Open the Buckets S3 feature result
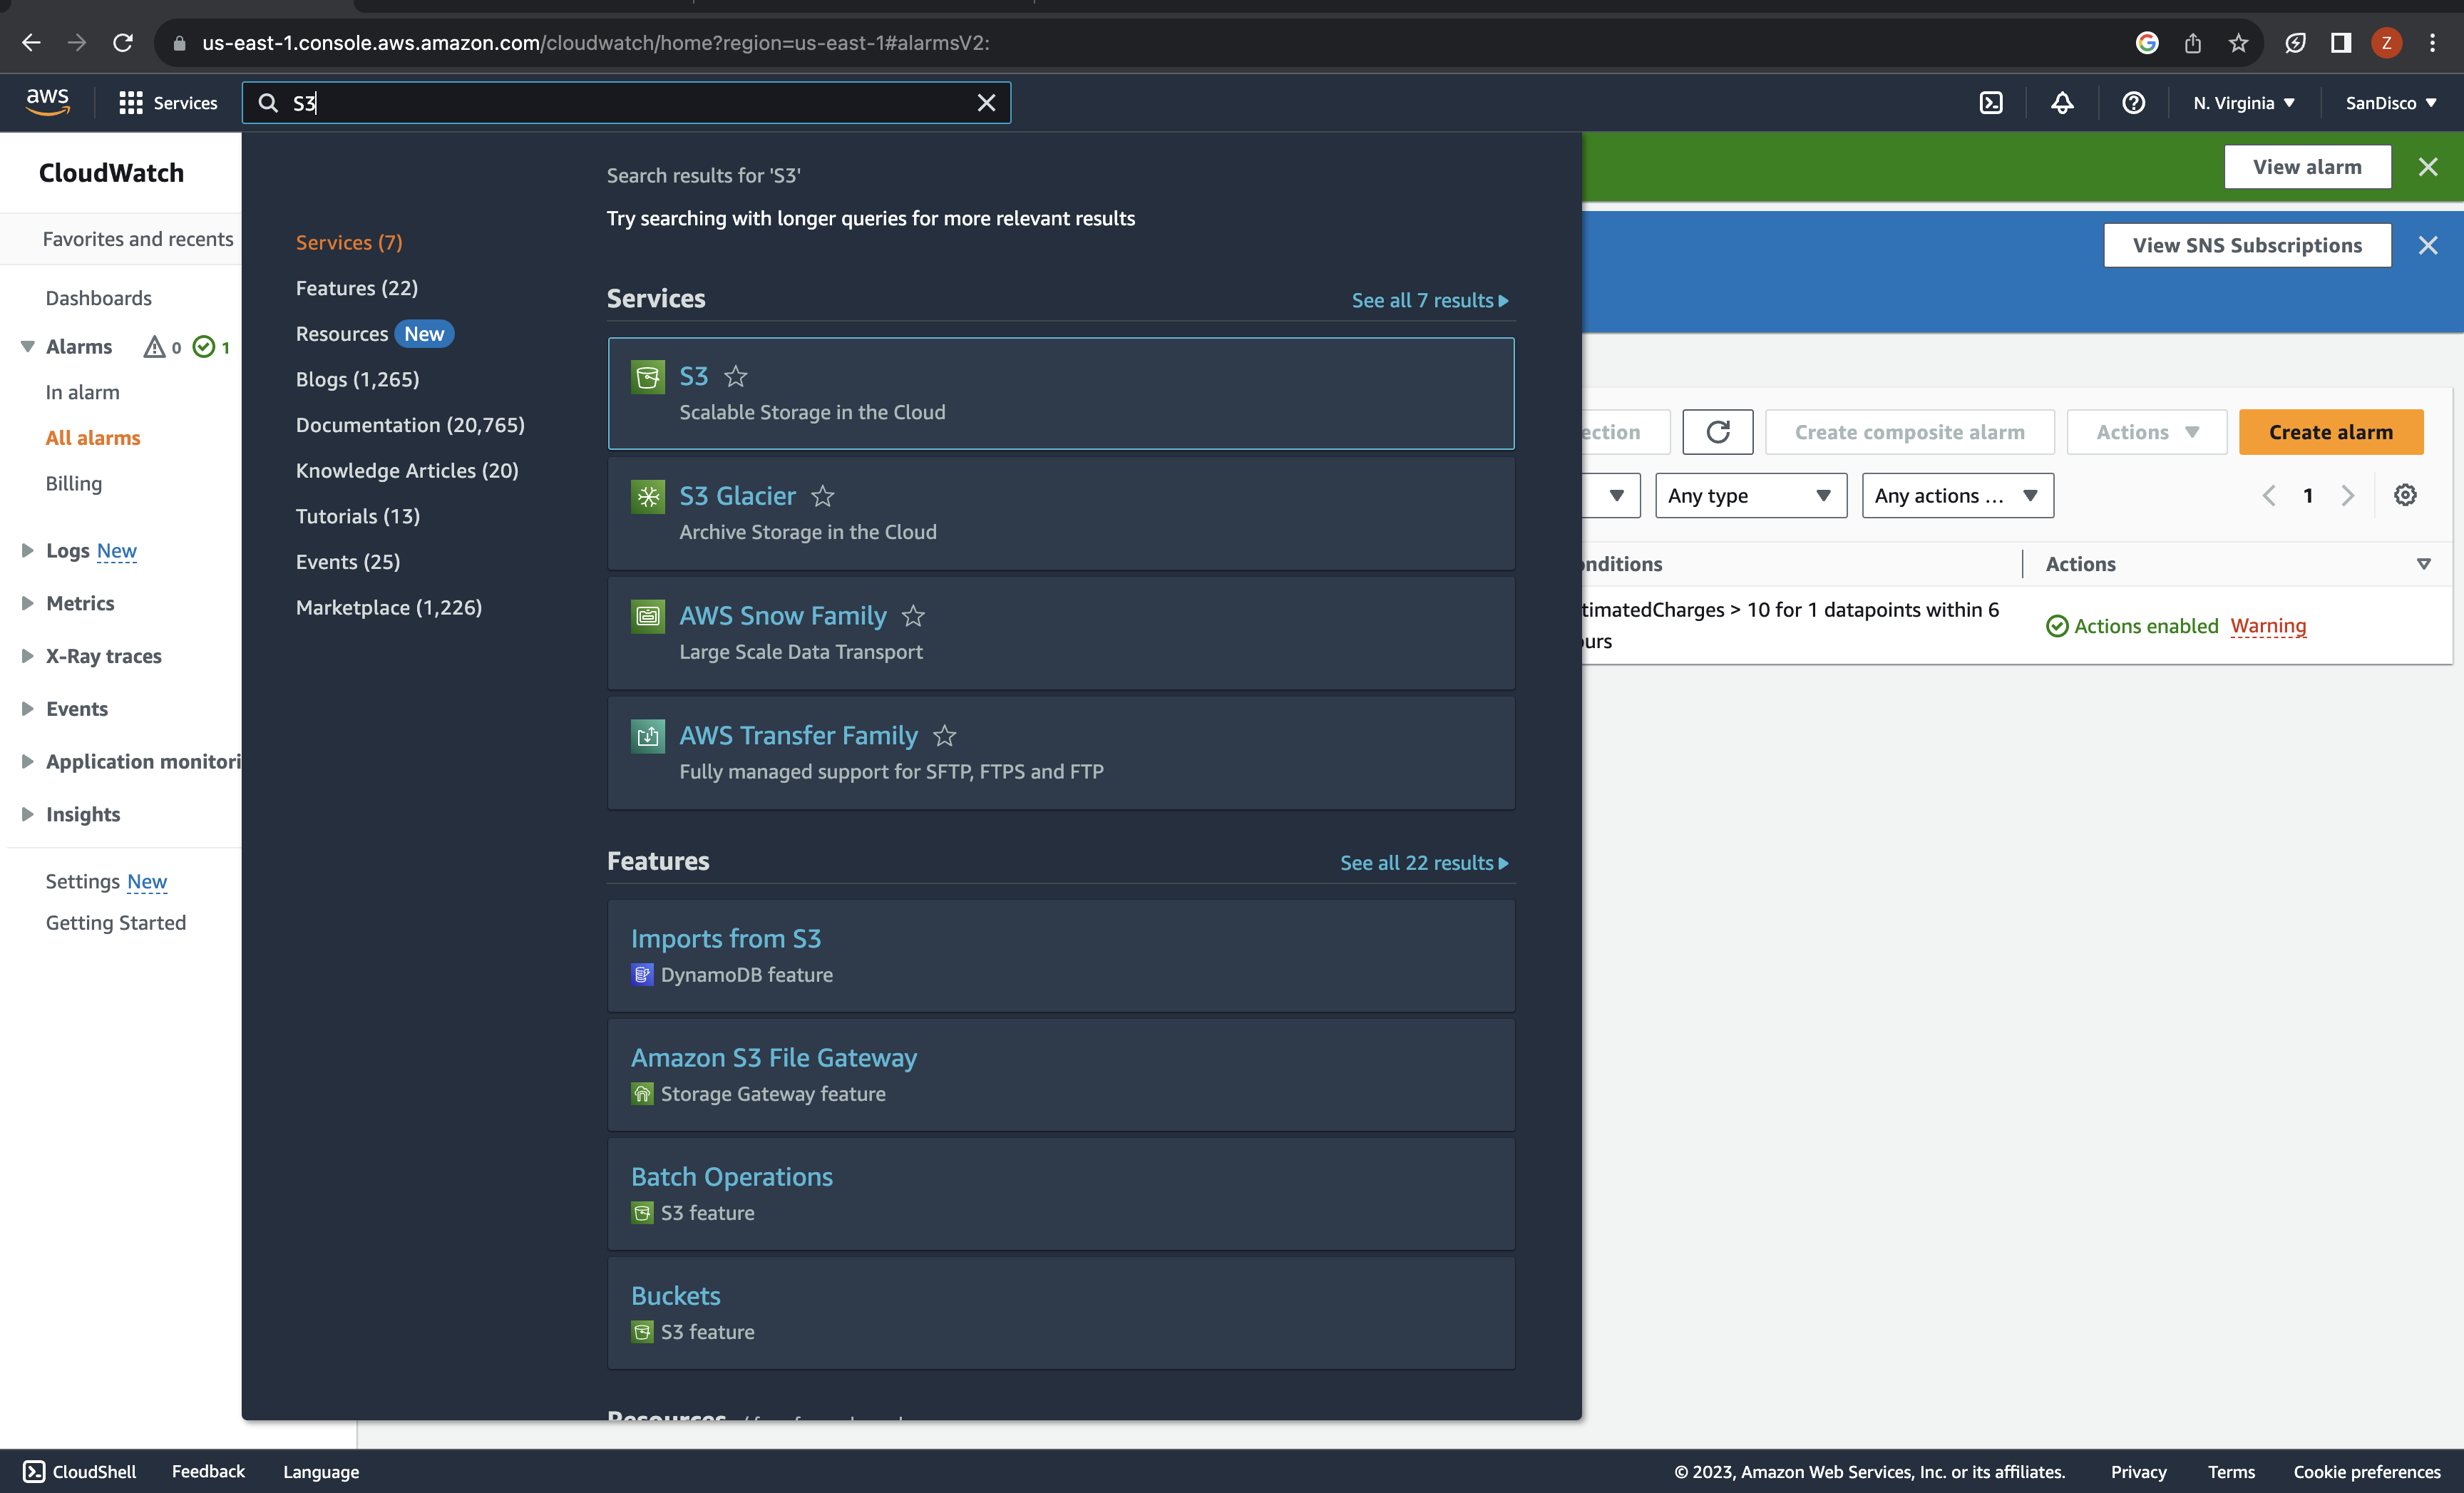Image resolution: width=2464 pixels, height=1493 pixels. pos(675,1296)
